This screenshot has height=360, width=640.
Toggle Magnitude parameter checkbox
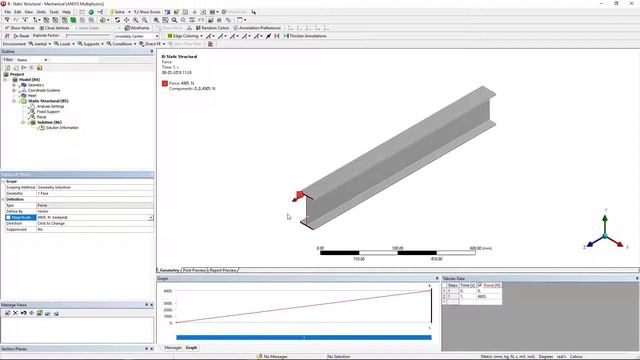tap(8, 218)
